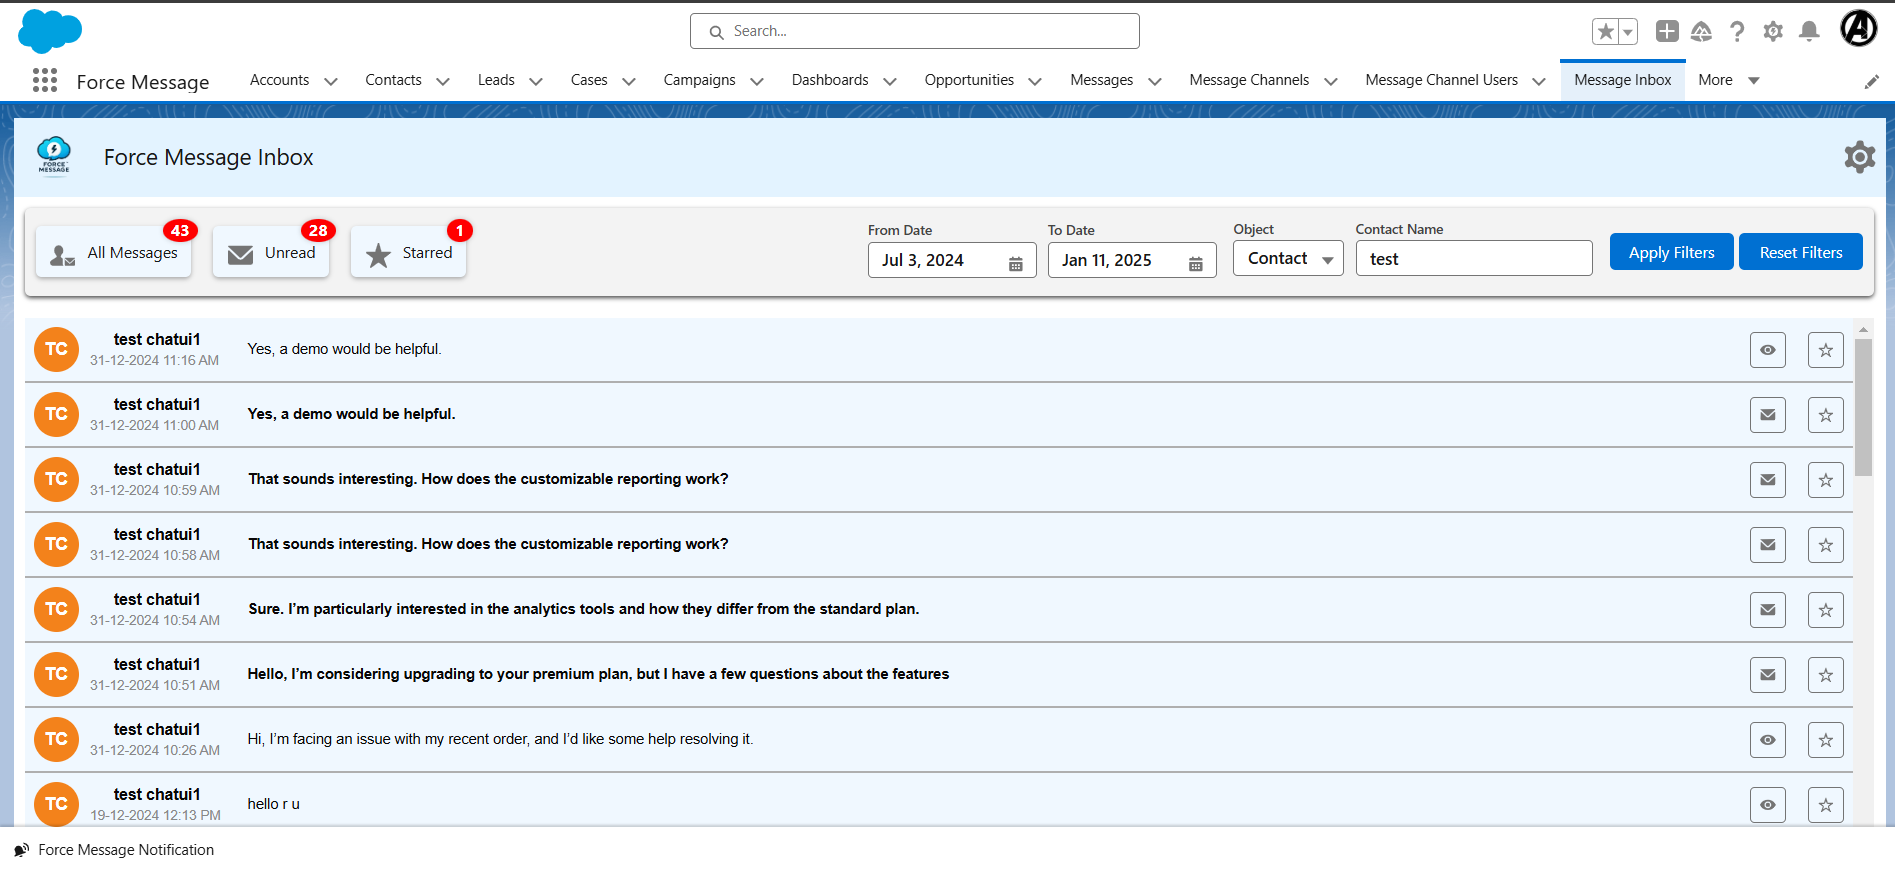Click the notifications bell icon
The height and width of the screenshot is (870, 1895).
[1808, 32]
